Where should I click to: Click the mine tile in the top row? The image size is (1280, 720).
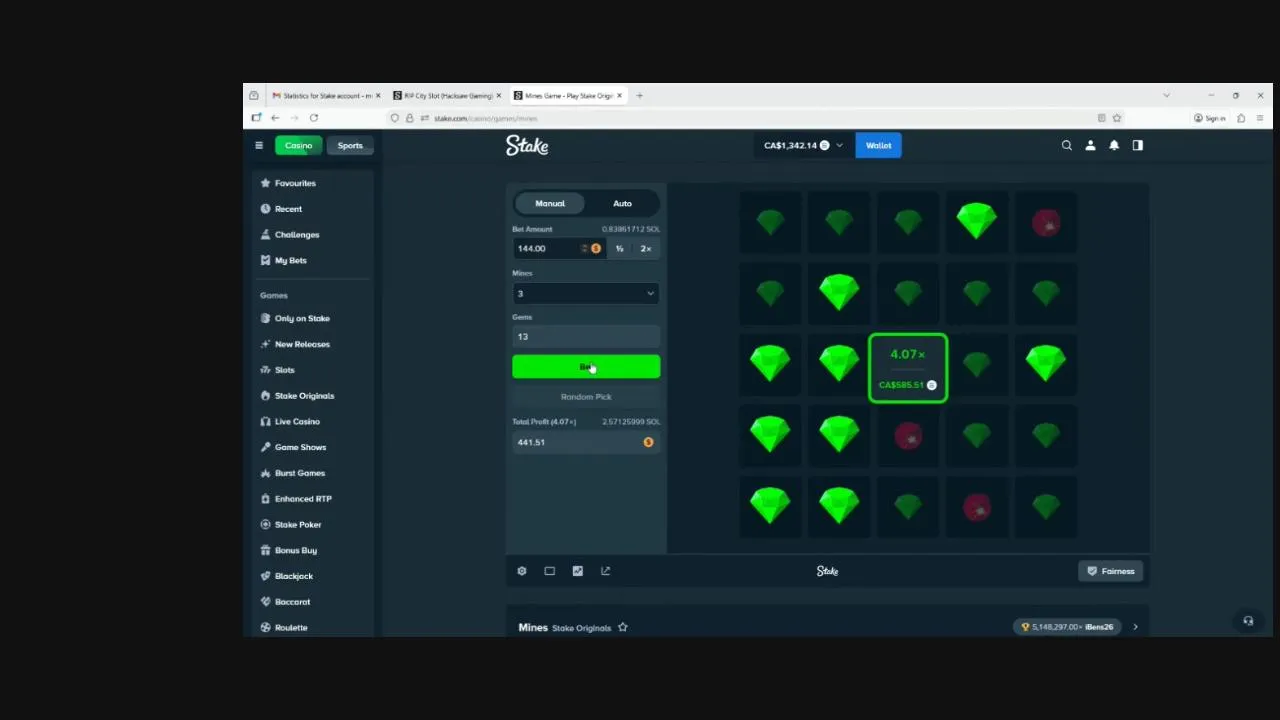pos(1046,223)
